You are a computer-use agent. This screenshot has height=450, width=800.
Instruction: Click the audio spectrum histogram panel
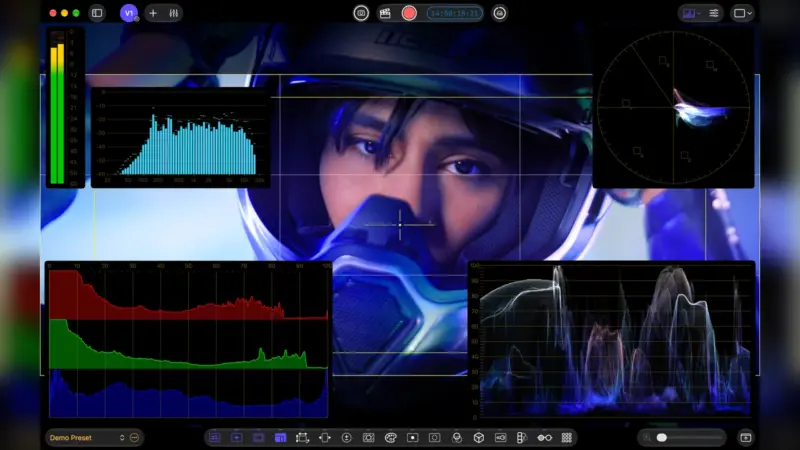(x=180, y=137)
